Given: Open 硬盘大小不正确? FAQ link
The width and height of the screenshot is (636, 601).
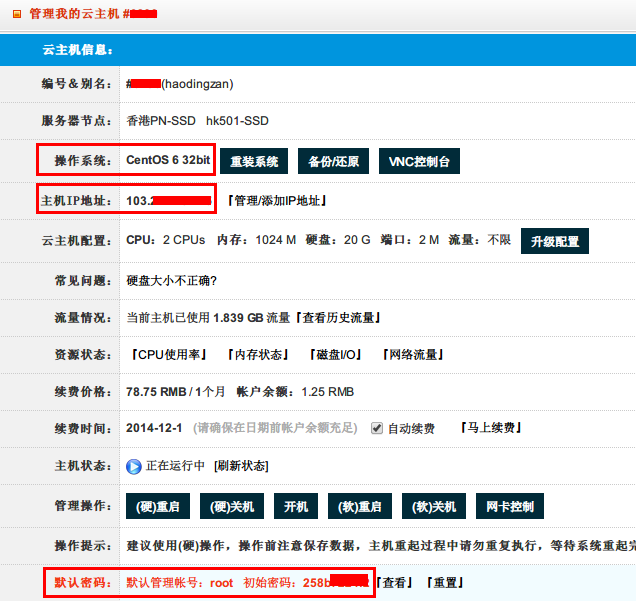Looking at the screenshot, I should pos(172,280).
